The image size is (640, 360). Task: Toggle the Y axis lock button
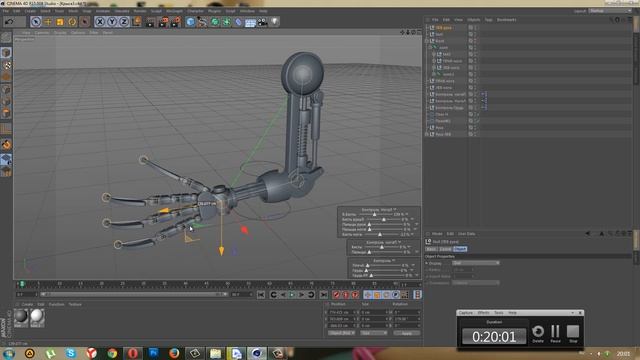[112, 22]
